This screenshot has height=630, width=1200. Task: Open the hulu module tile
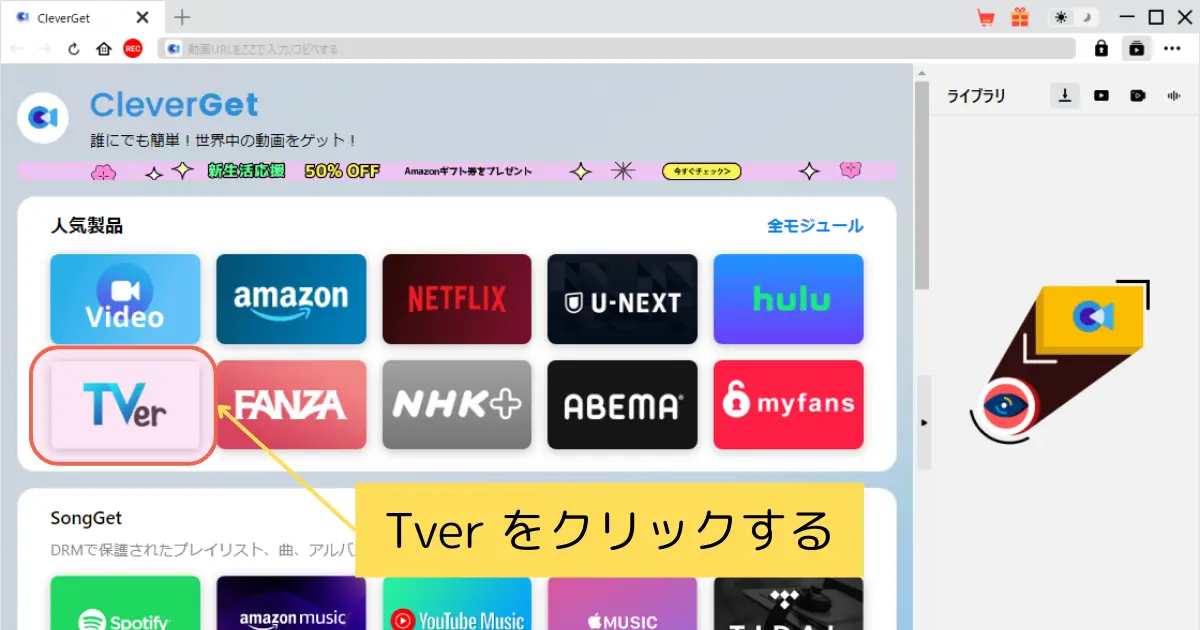pyautogui.click(x=788, y=299)
